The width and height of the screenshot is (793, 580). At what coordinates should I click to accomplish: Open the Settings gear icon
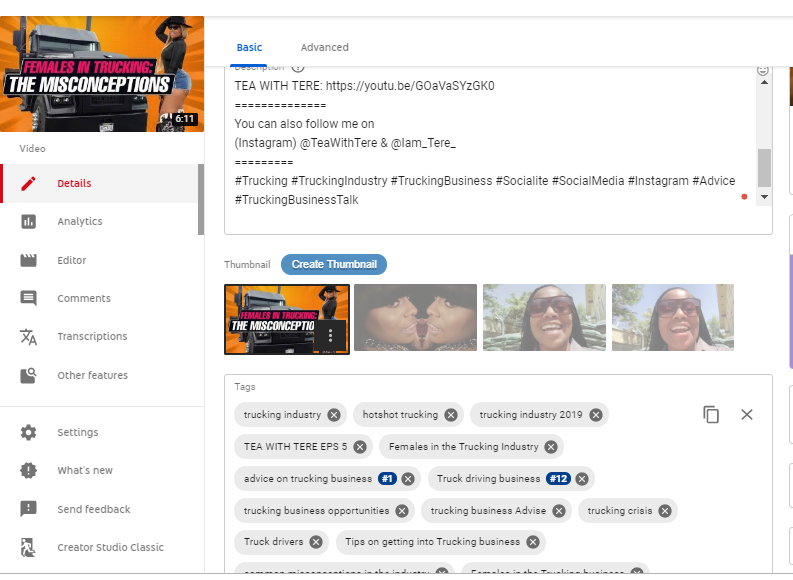[29, 433]
